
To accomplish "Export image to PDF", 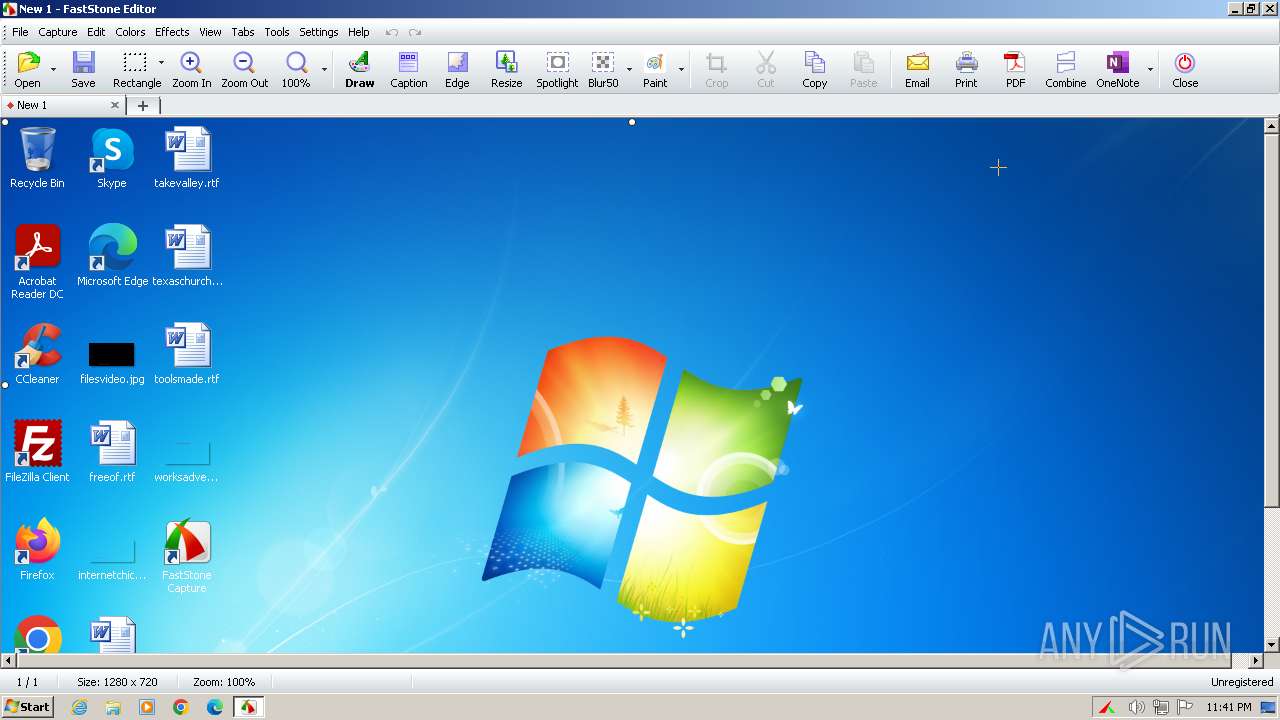I will point(1015,70).
